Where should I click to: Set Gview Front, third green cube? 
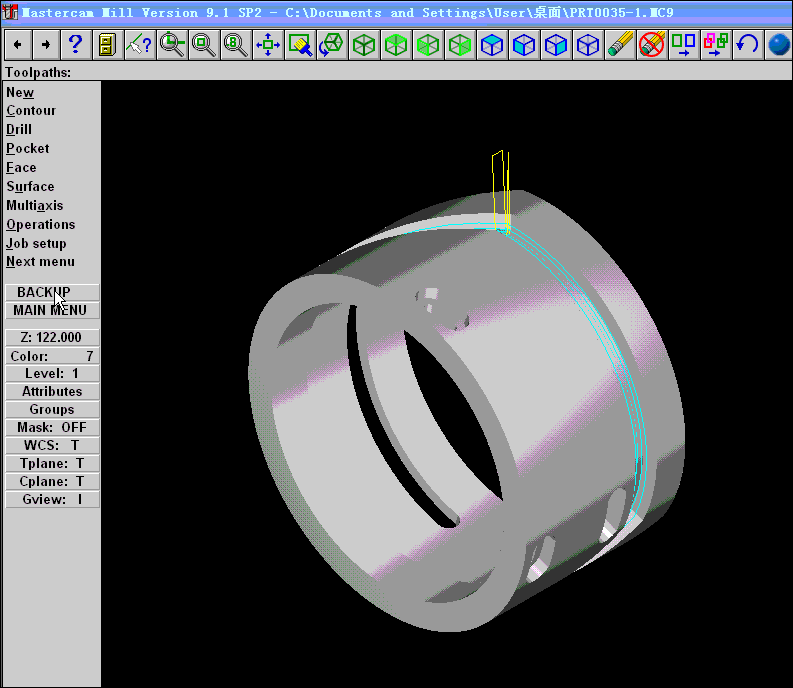tap(428, 45)
